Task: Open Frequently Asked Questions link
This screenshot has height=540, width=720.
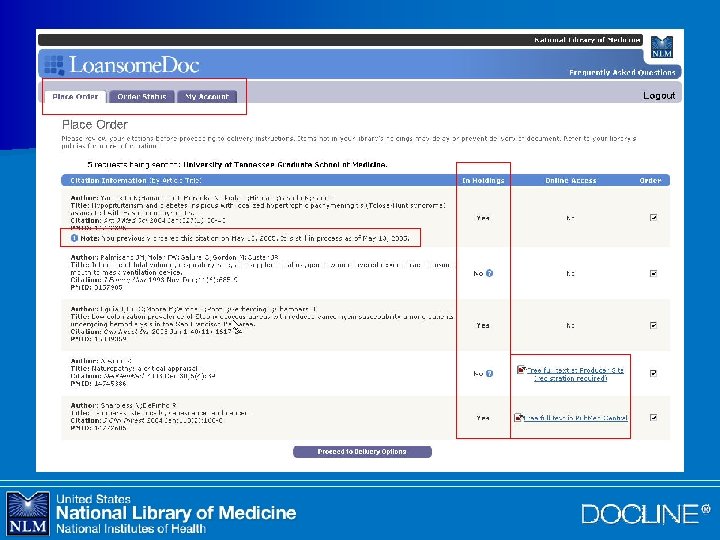Action: point(622,73)
